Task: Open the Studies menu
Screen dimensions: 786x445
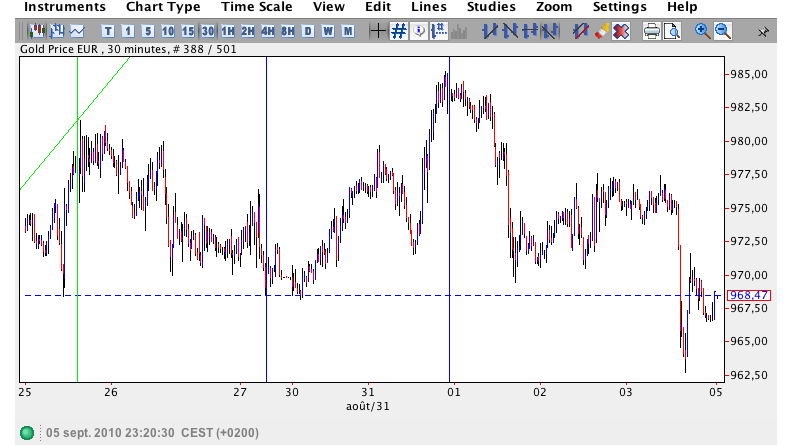Action: pos(491,7)
